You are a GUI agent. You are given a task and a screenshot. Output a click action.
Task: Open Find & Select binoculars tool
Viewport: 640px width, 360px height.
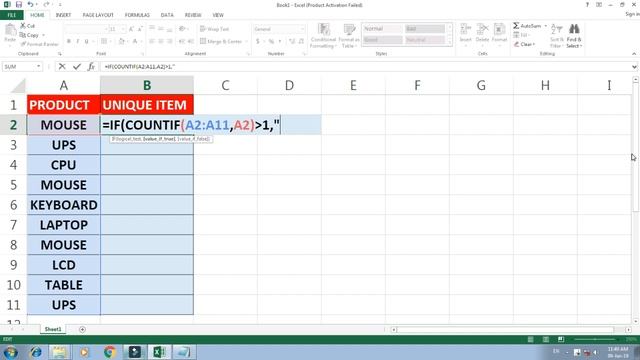pos(574,36)
